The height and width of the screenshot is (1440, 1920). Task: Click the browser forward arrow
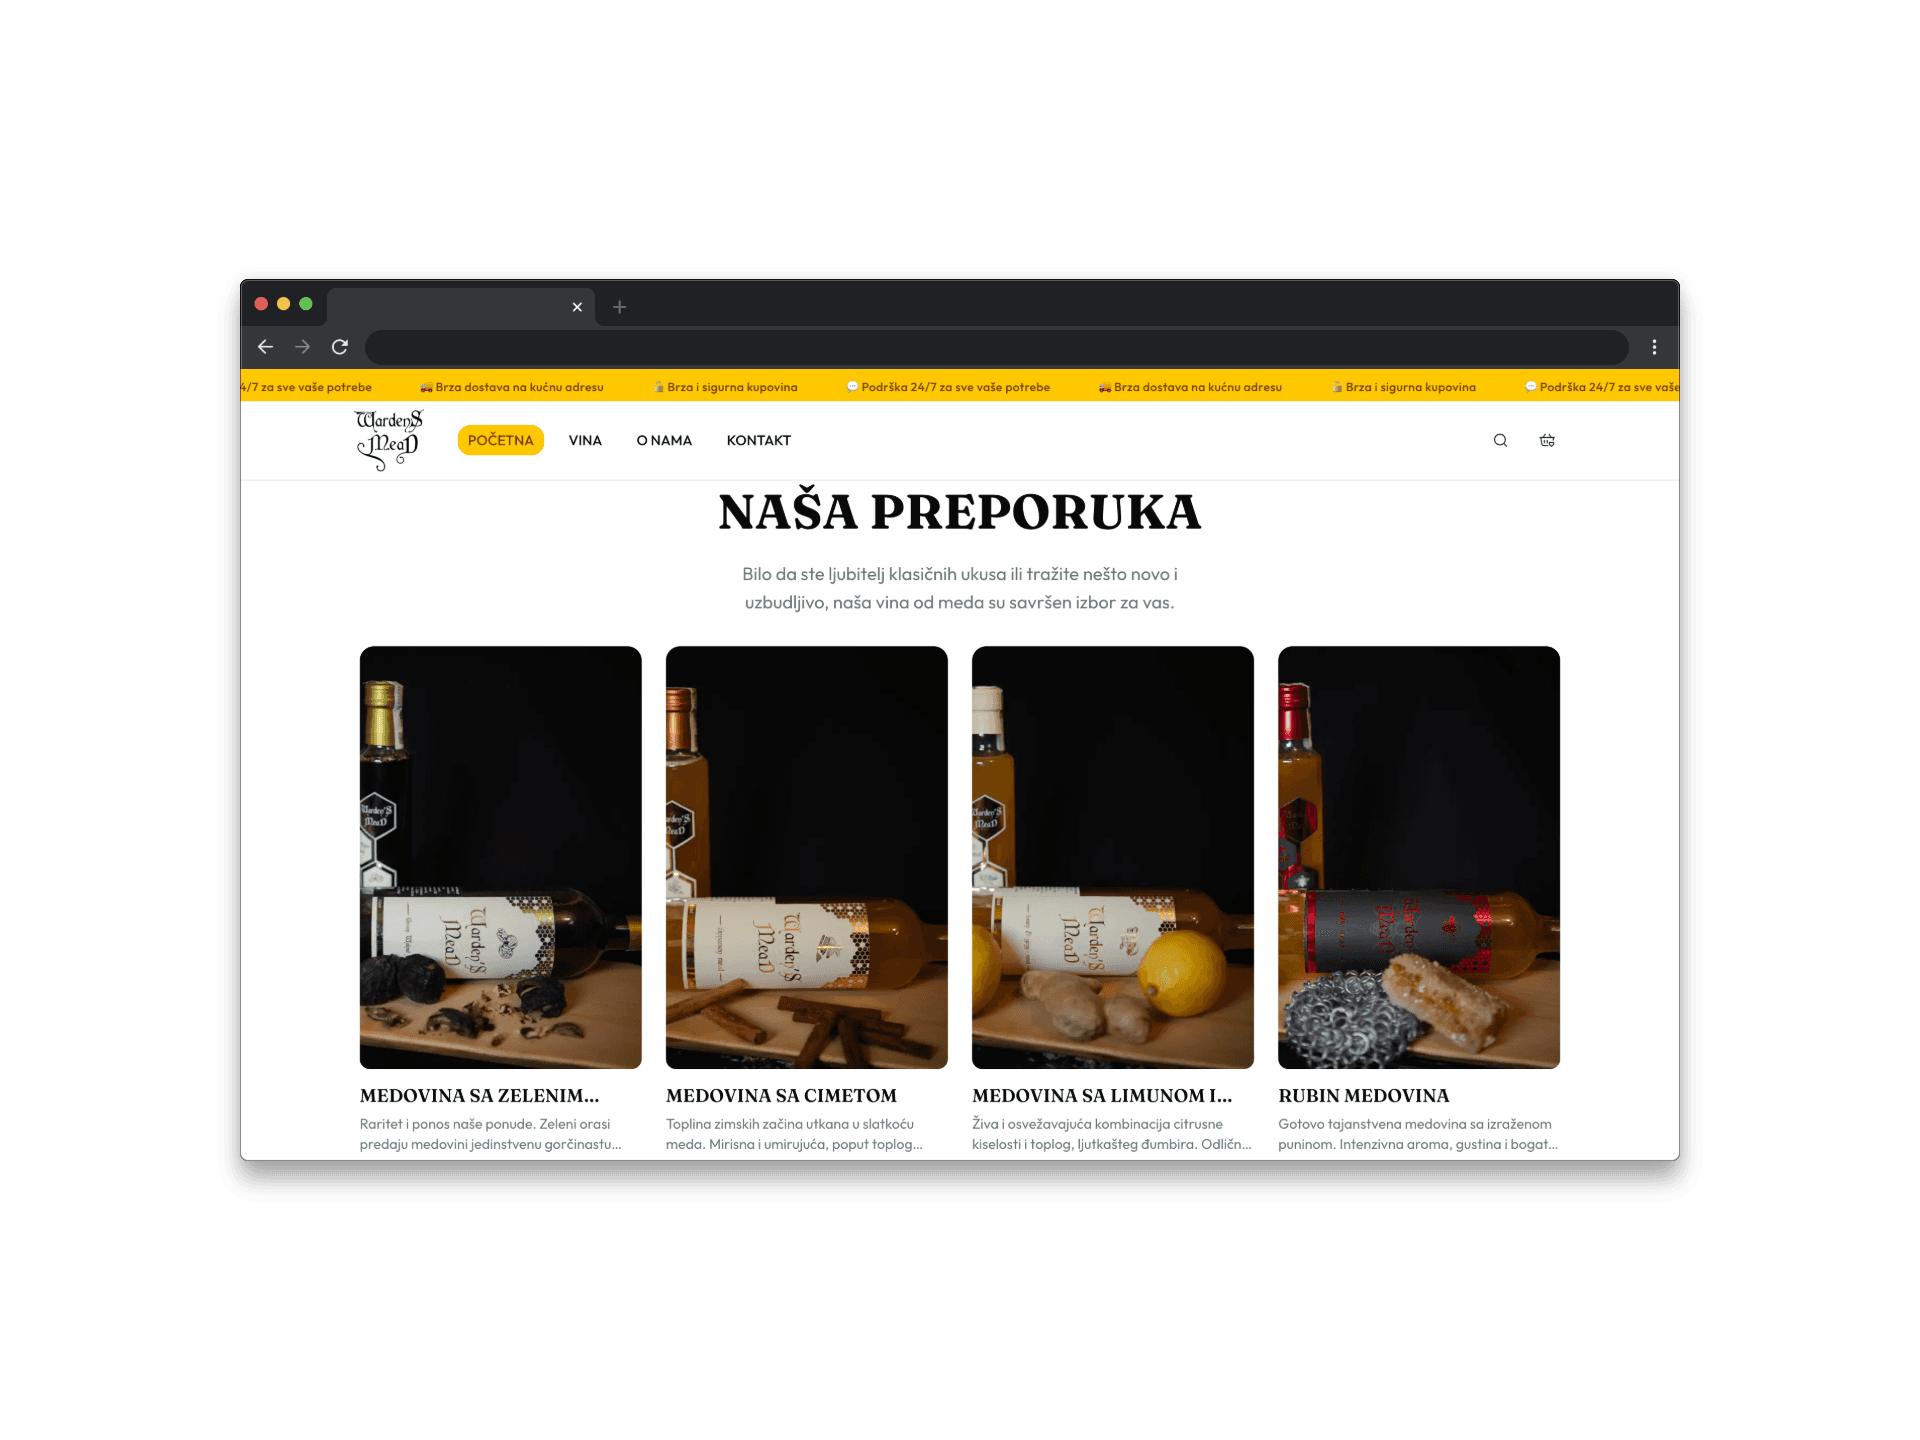(302, 347)
